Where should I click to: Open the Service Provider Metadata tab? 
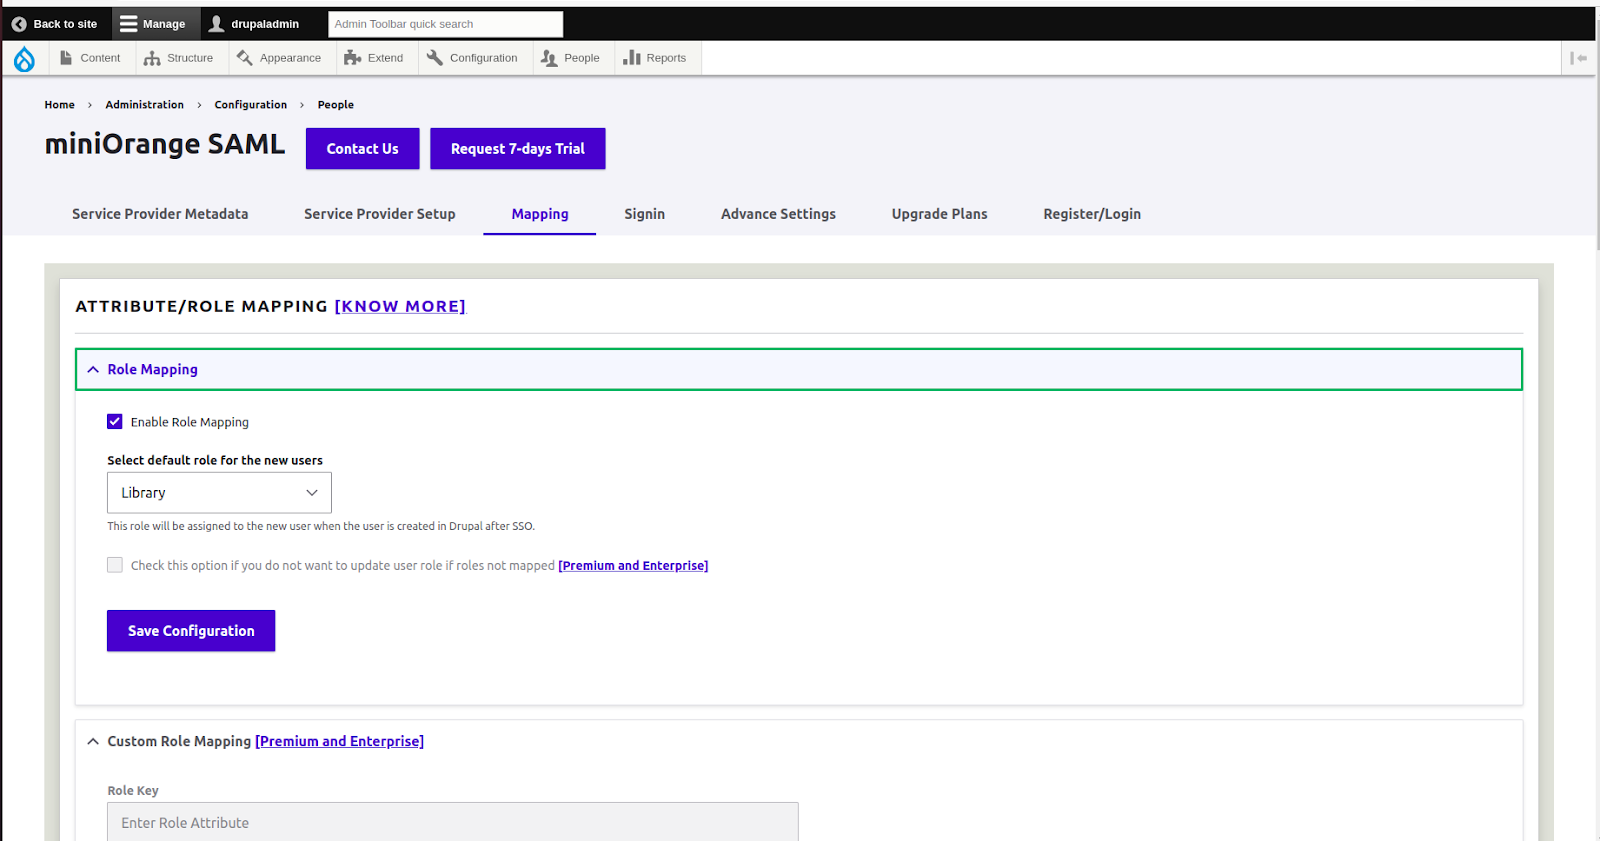160,214
